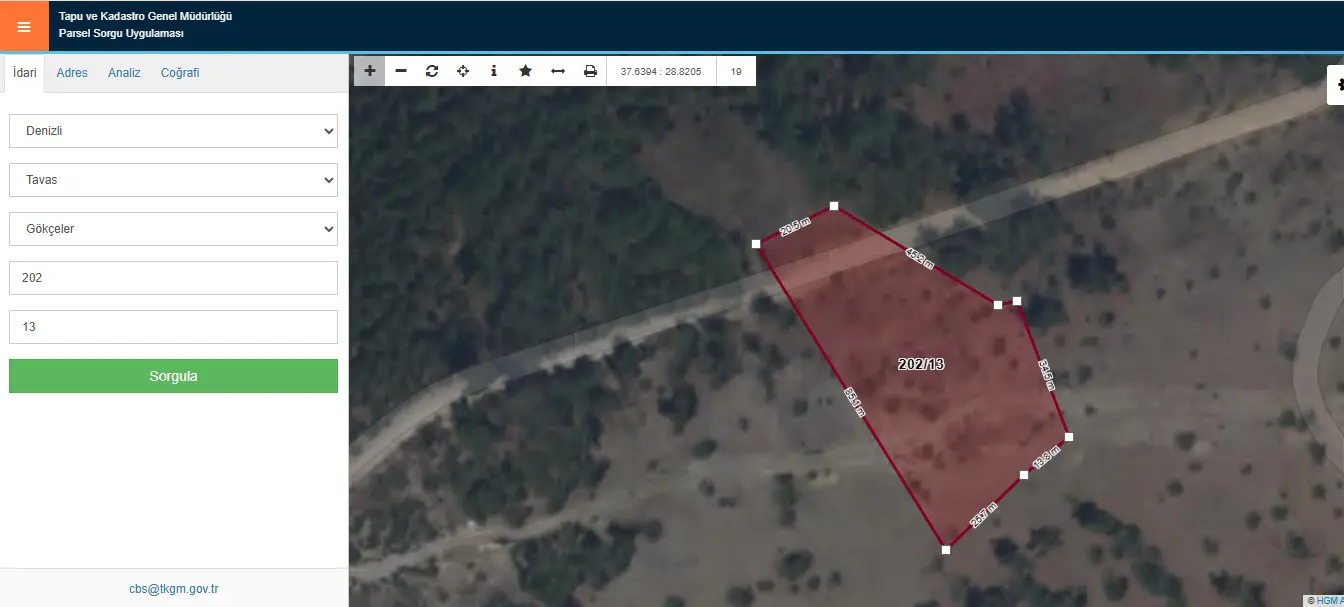Screen dimensions: 1344x607
Task: Click the coordinates readout 37.6394 : 28.8205
Action: [x=661, y=72]
